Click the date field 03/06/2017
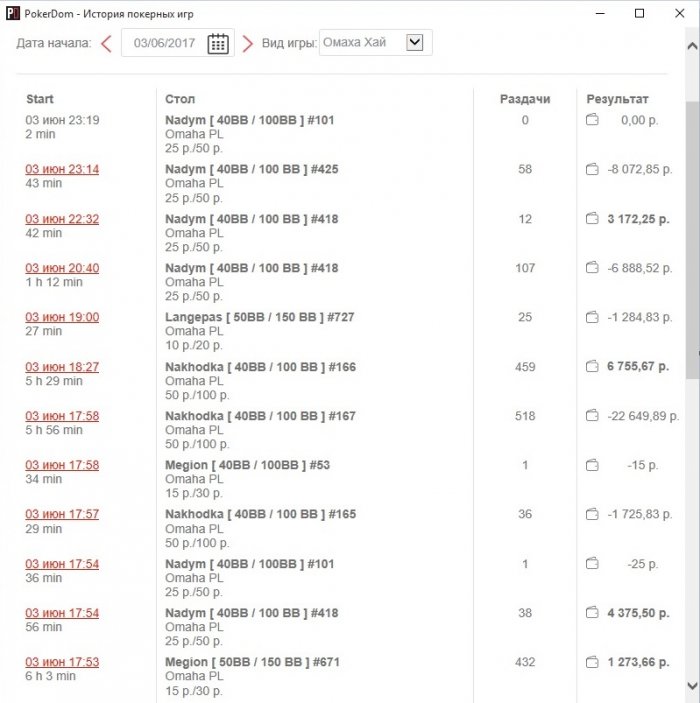 point(164,43)
